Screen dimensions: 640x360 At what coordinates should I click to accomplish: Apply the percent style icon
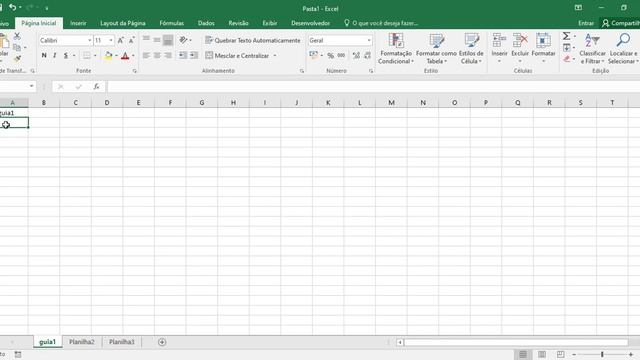click(x=330, y=56)
